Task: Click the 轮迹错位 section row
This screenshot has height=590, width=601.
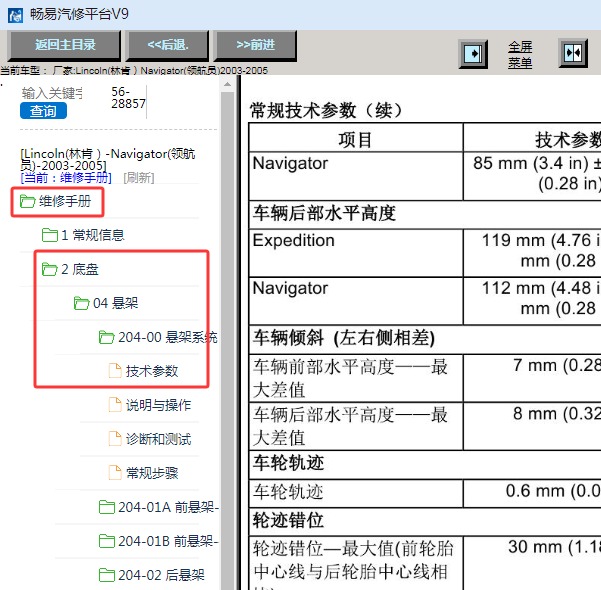Action: [x=425, y=522]
